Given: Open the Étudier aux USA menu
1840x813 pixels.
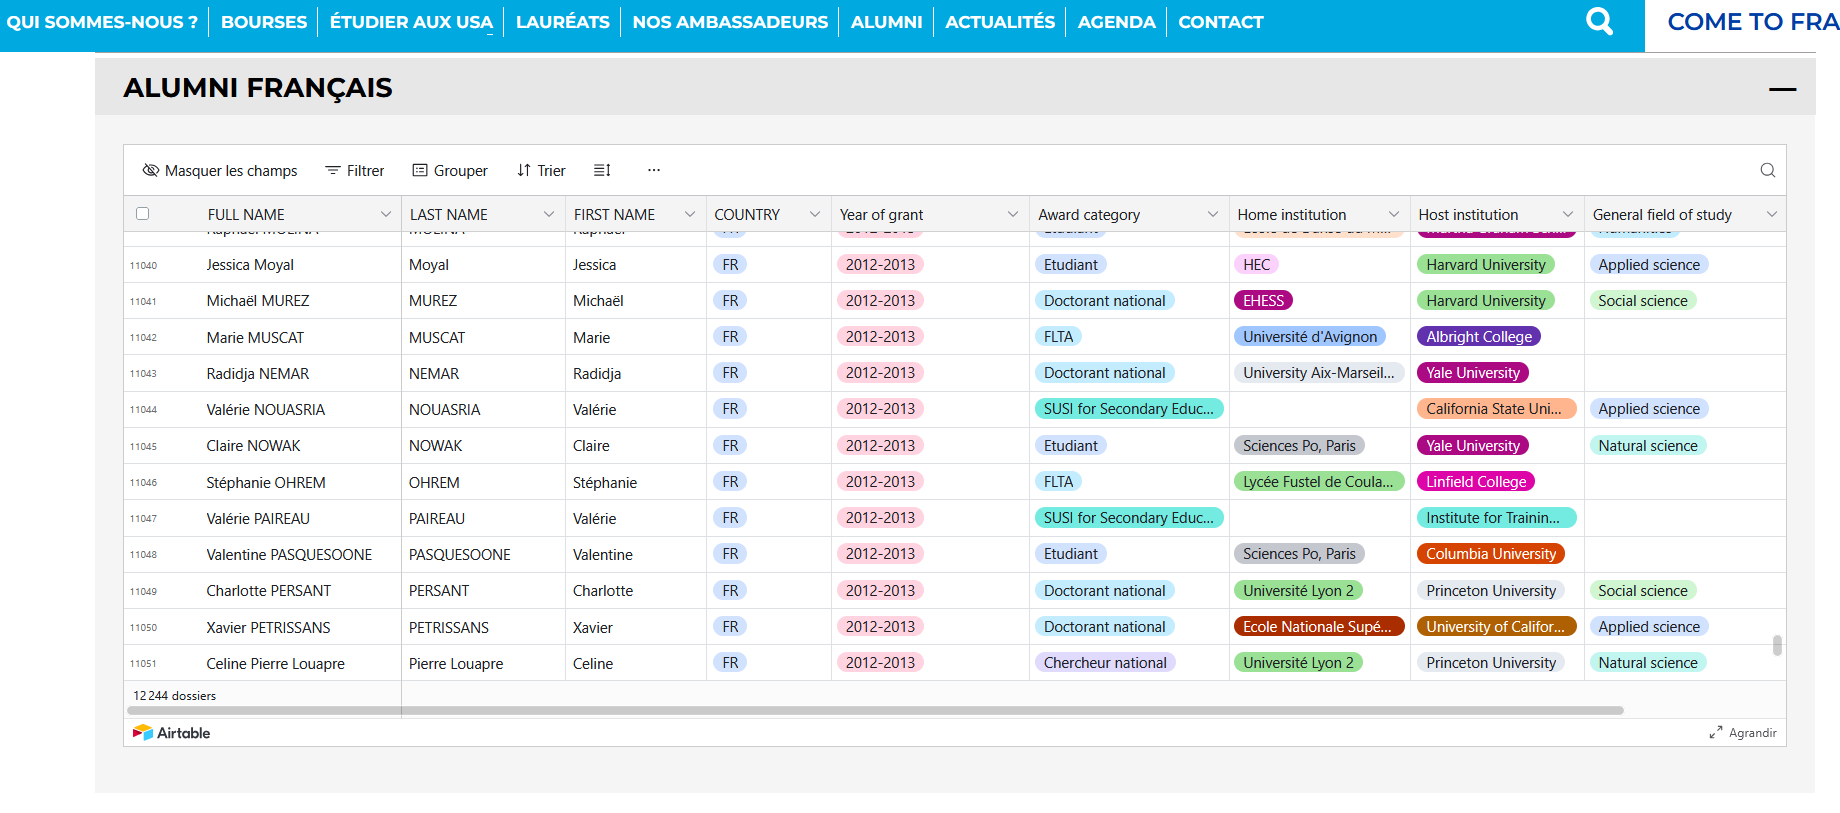Looking at the screenshot, I should tap(411, 22).
